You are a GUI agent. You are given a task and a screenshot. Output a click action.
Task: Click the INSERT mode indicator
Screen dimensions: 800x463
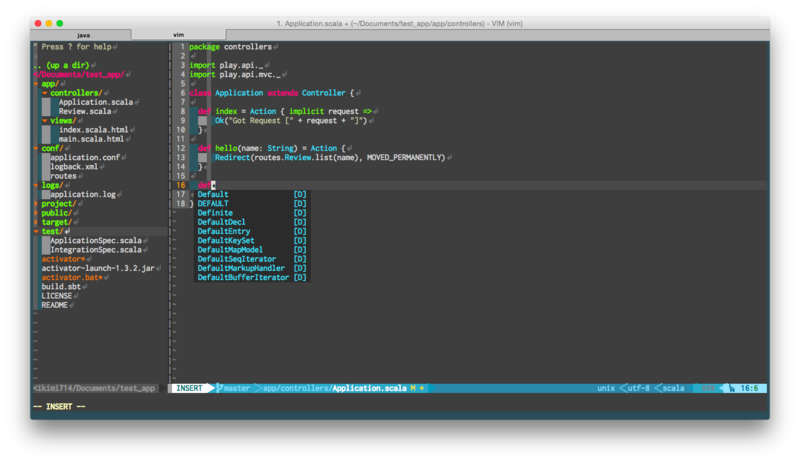click(189, 388)
